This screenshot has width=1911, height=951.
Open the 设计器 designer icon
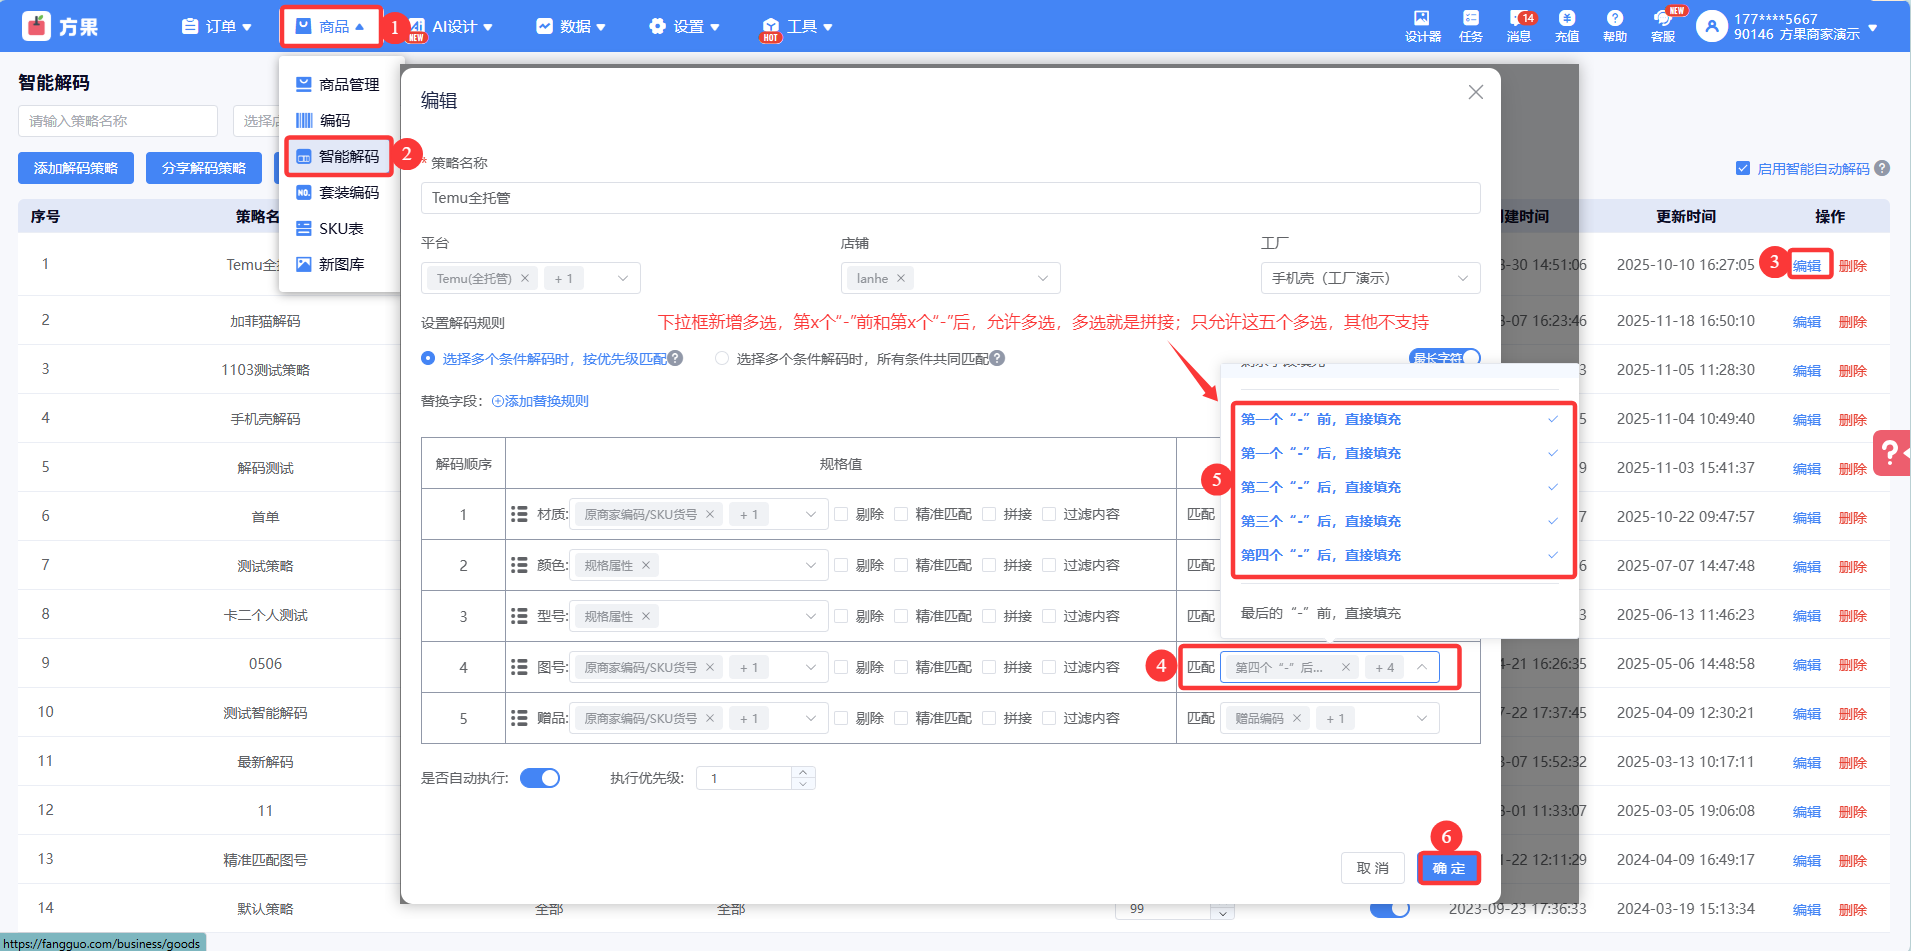pos(1422,26)
